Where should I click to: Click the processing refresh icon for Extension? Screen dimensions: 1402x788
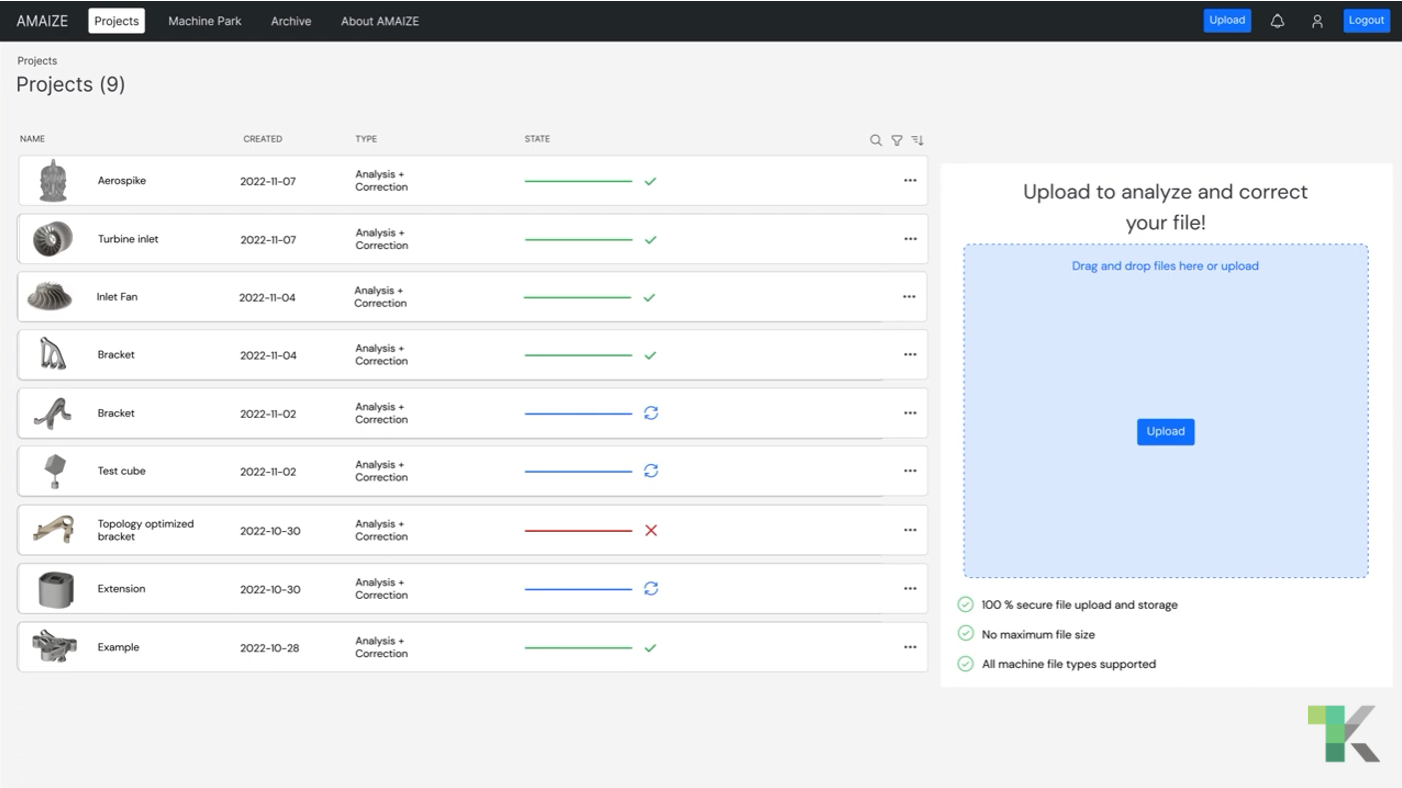651,589
